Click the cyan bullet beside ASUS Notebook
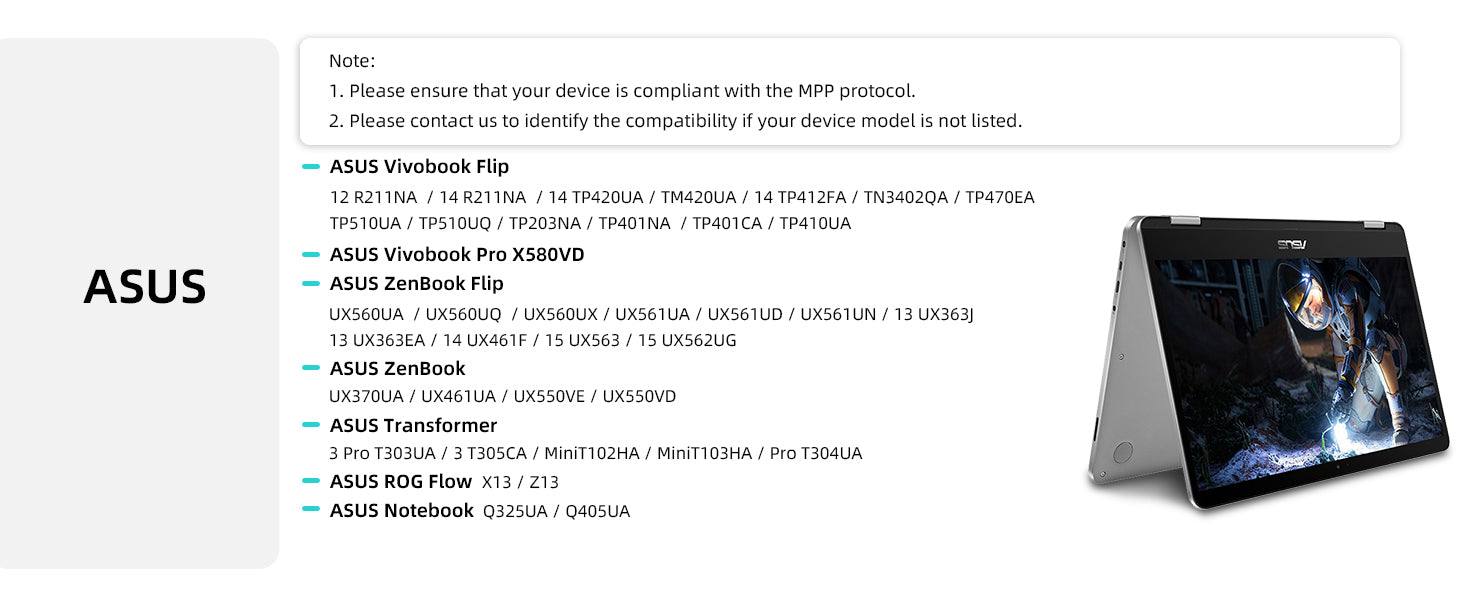 click(x=311, y=511)
